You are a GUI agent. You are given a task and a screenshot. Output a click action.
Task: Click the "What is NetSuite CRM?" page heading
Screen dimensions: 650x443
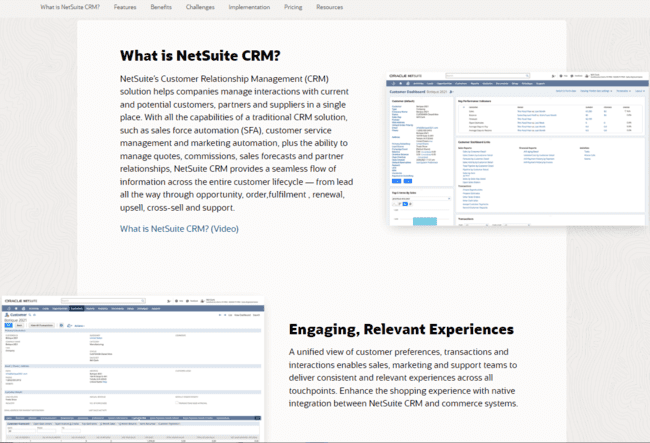200,56
